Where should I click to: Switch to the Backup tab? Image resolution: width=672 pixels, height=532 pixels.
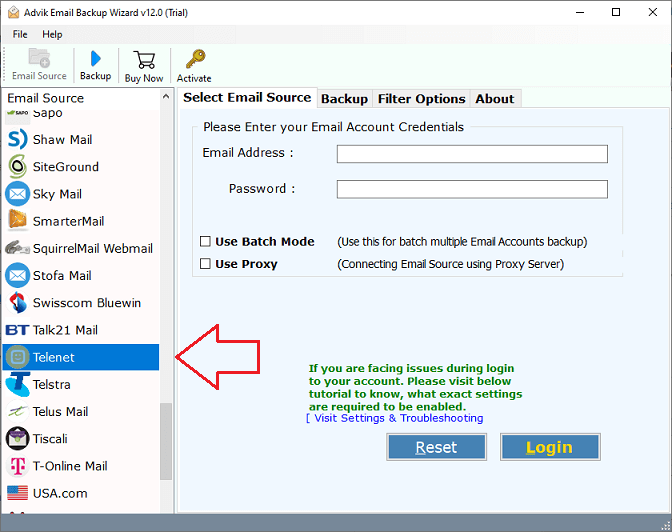344,99
